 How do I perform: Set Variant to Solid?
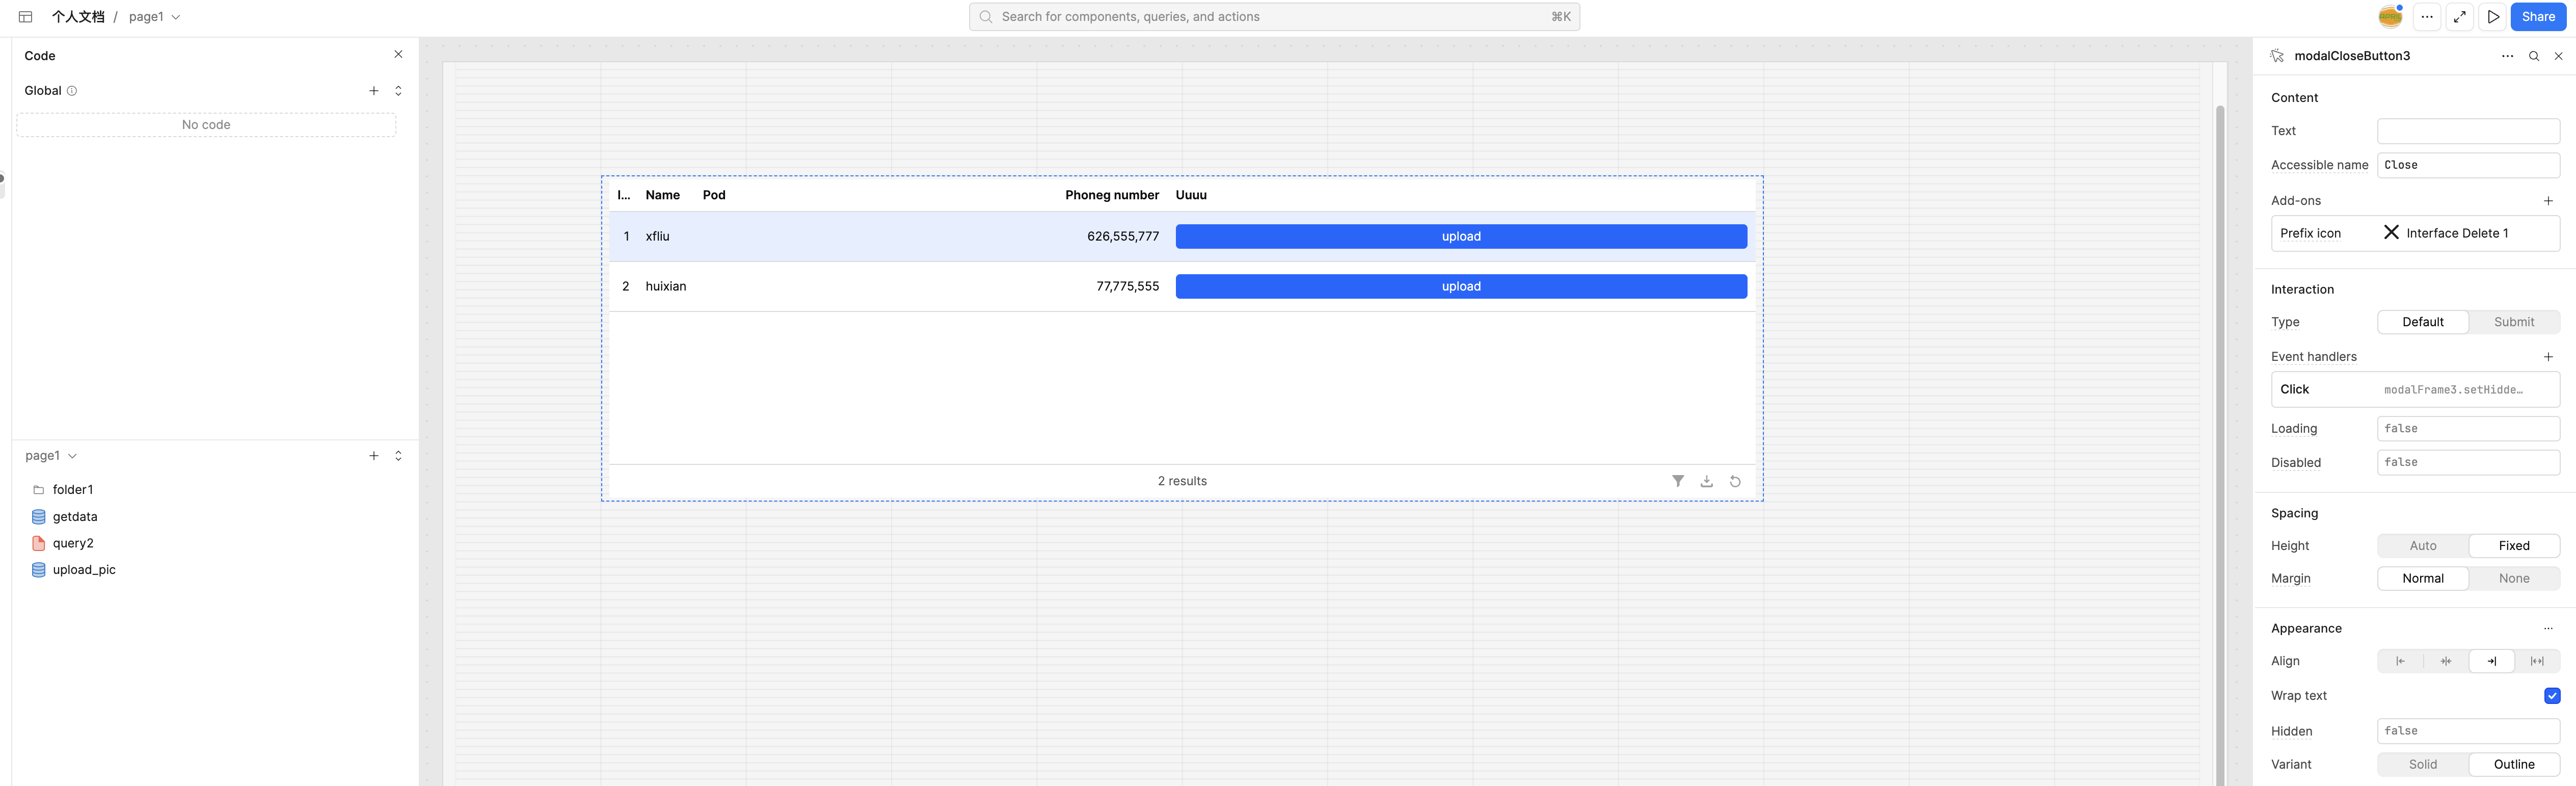click(x=2422, y=765)
